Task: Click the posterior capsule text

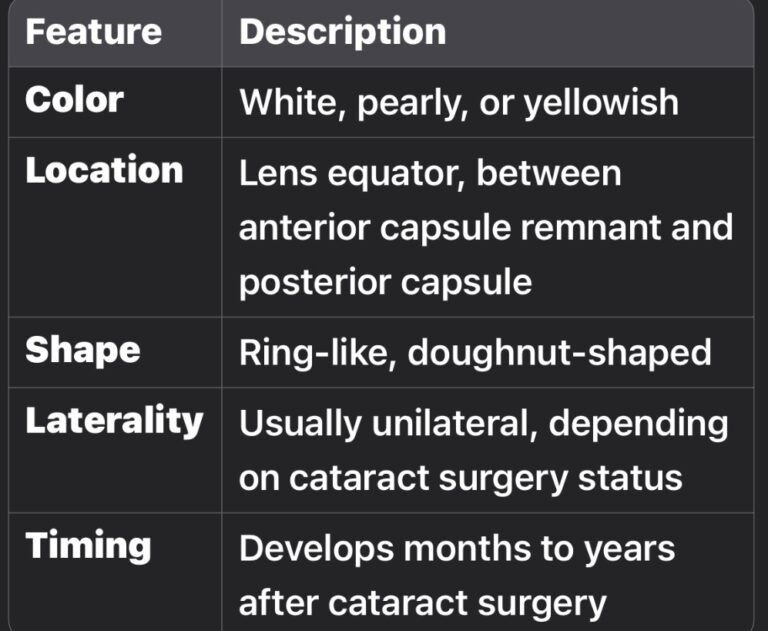Action: click(x=385, y=283)
